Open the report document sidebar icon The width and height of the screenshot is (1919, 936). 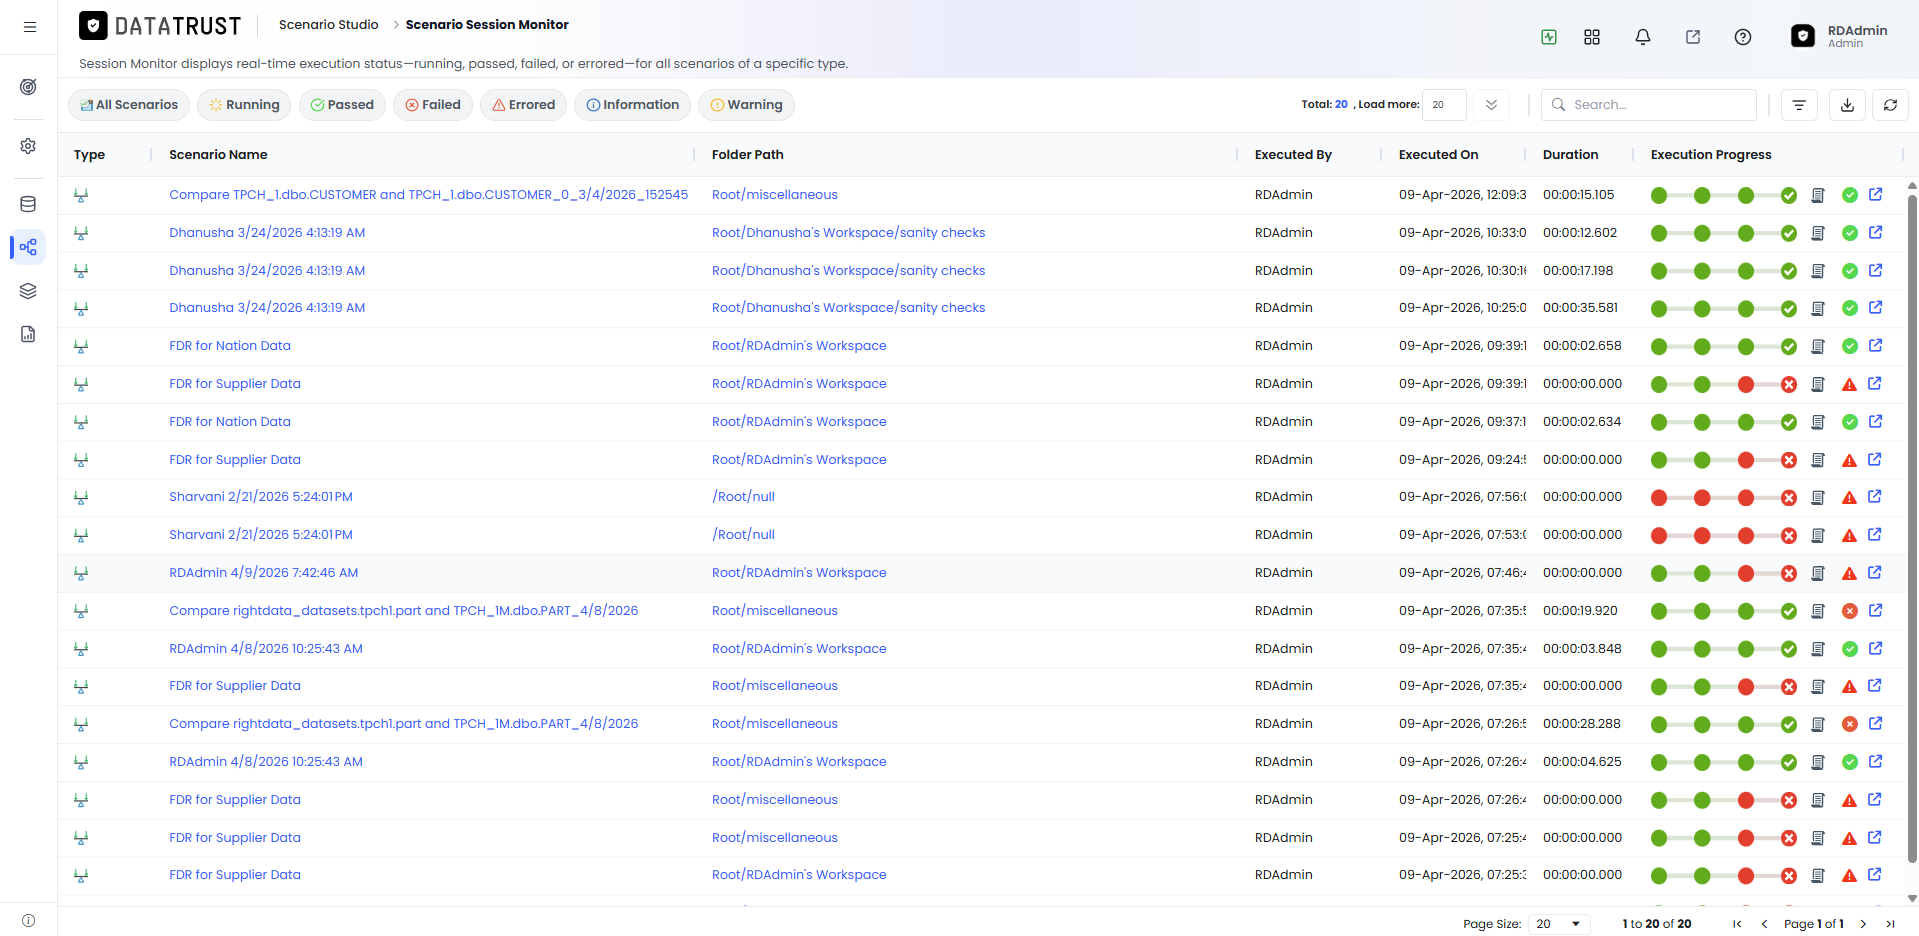coord(28,334)
